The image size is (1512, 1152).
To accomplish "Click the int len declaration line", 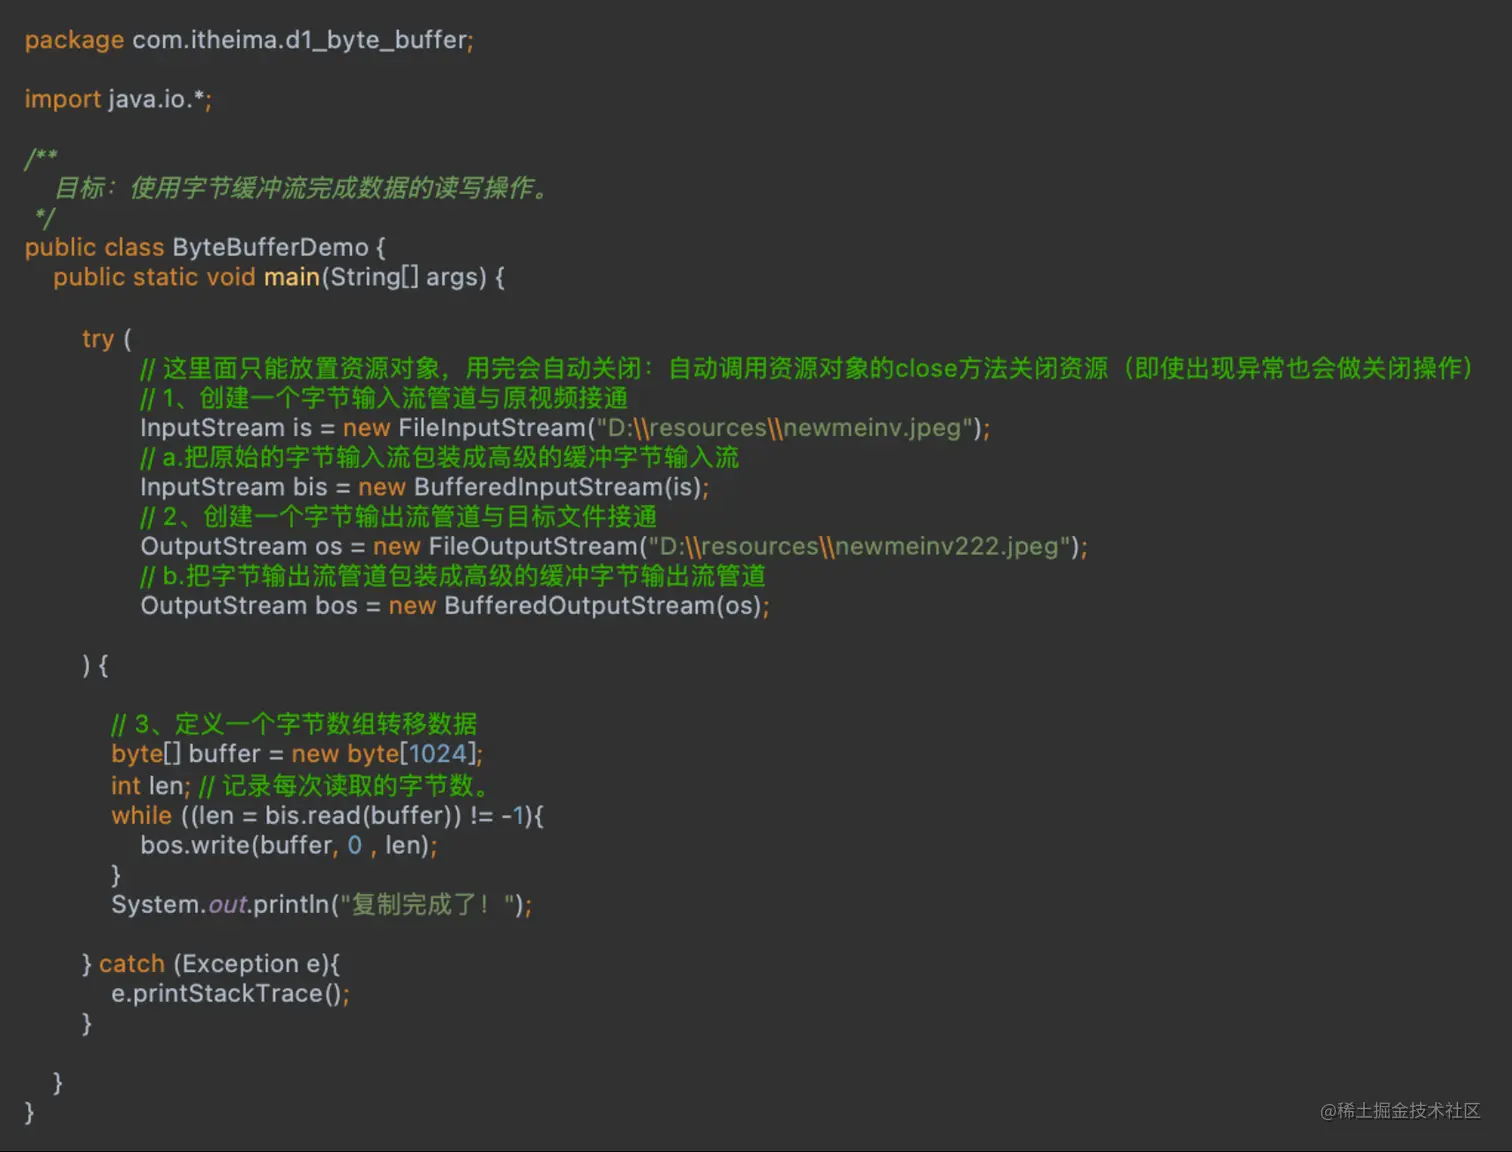I will click(301, 786).
